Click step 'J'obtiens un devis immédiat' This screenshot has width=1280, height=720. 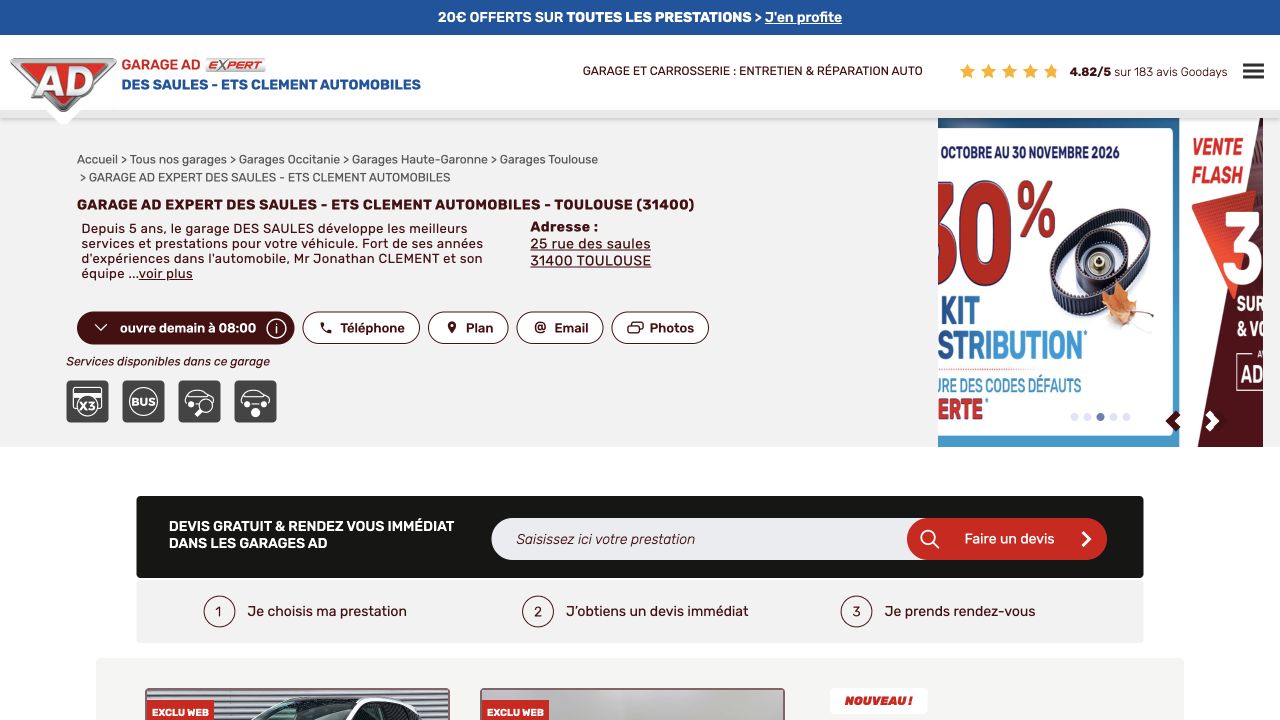(x=635, y=611)
